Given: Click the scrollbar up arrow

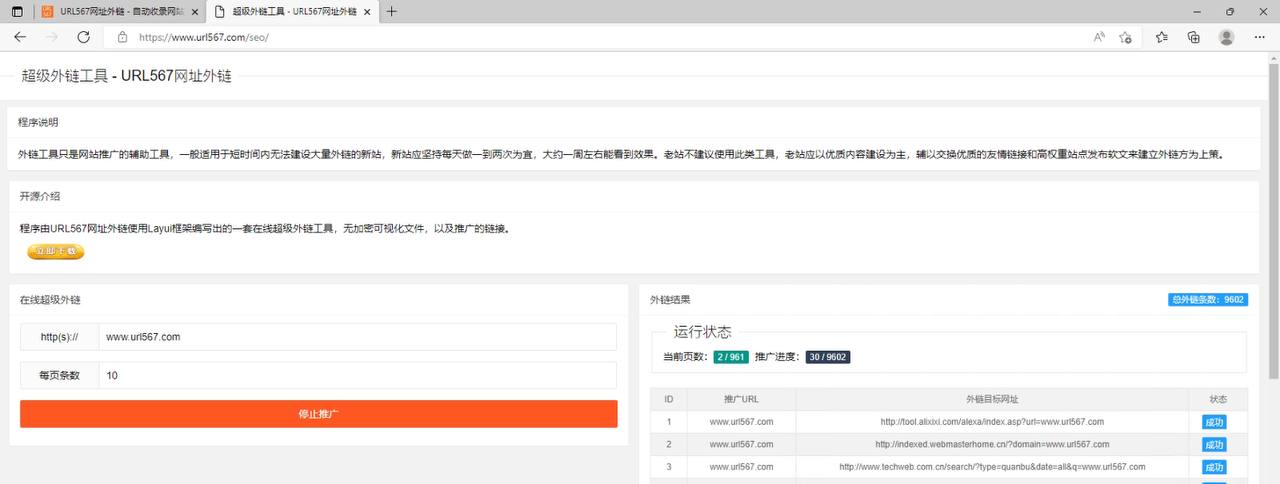Looking at the screenshot, I should pyautogui.click(x=1273, y=58).
